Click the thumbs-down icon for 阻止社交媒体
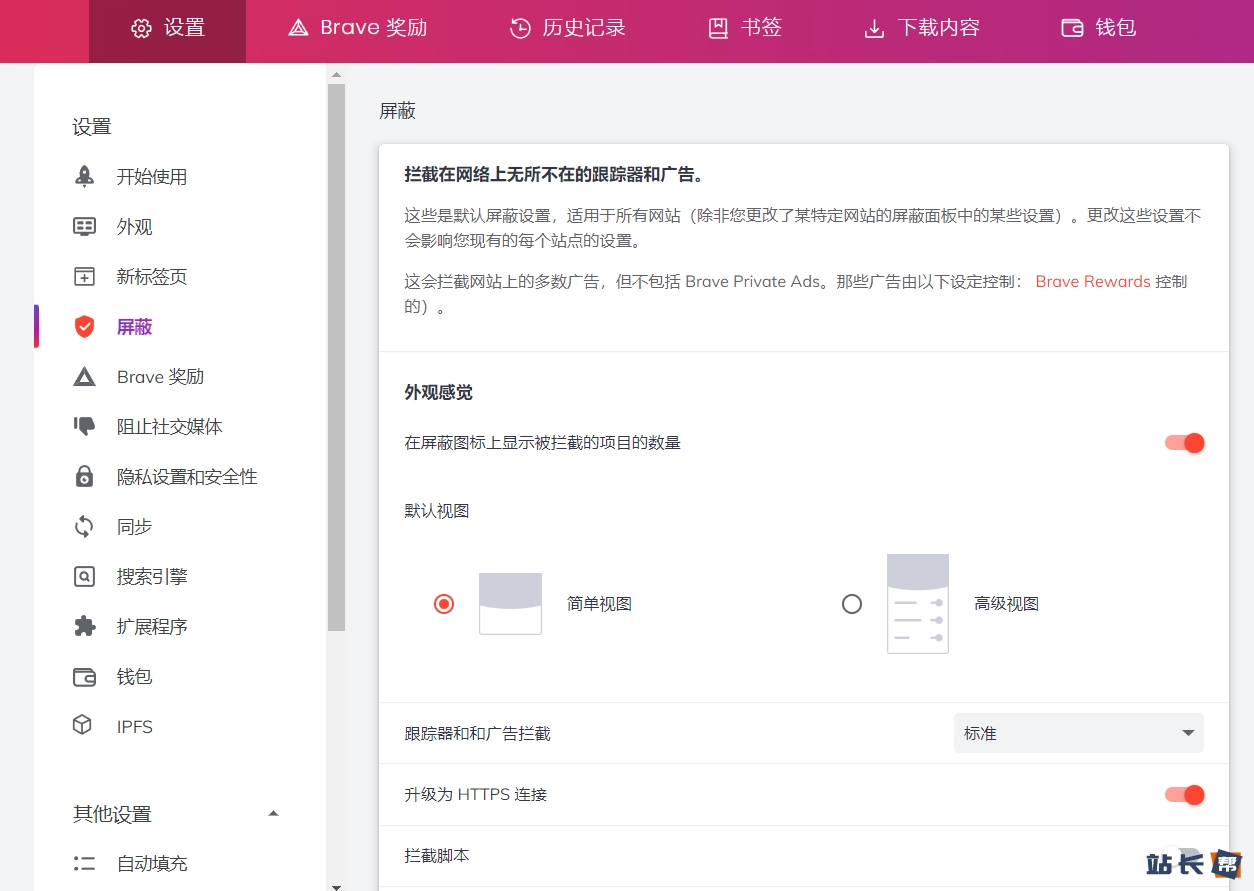The height and width of the screenshot is (891, 1254). [x=85, y=427]
